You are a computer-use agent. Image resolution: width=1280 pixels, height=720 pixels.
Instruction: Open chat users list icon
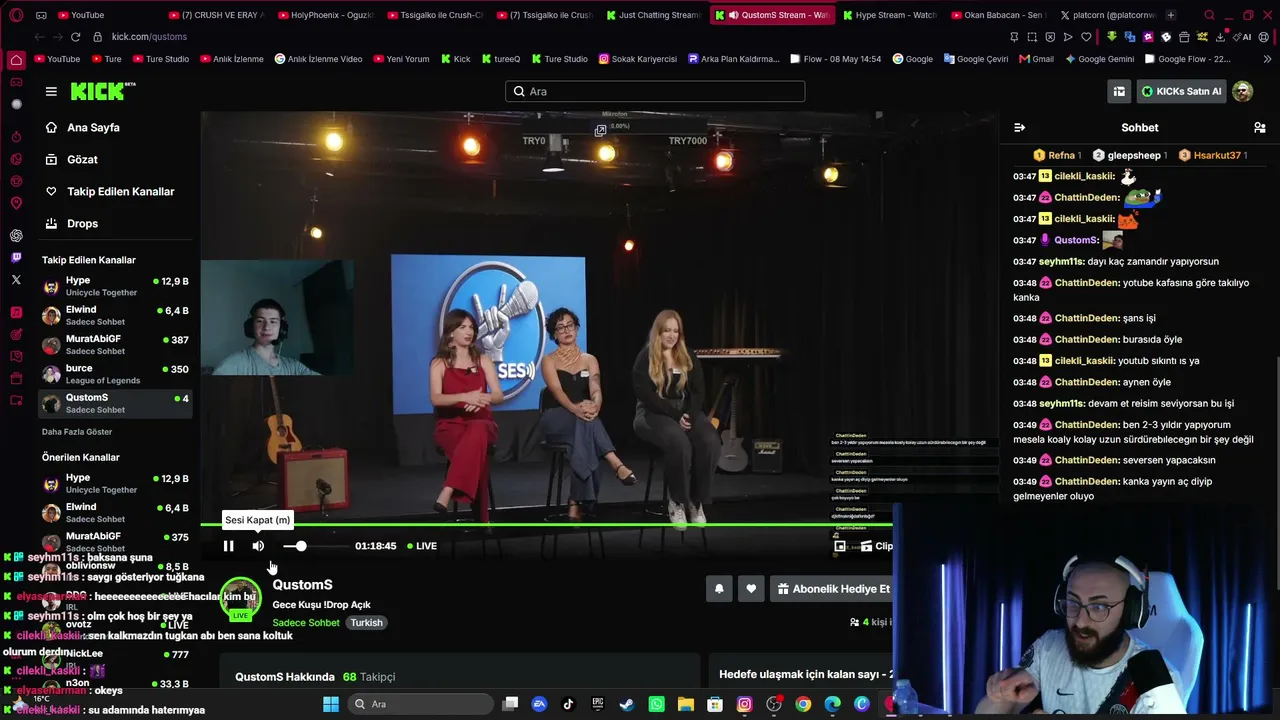[x=1259, y=128]
